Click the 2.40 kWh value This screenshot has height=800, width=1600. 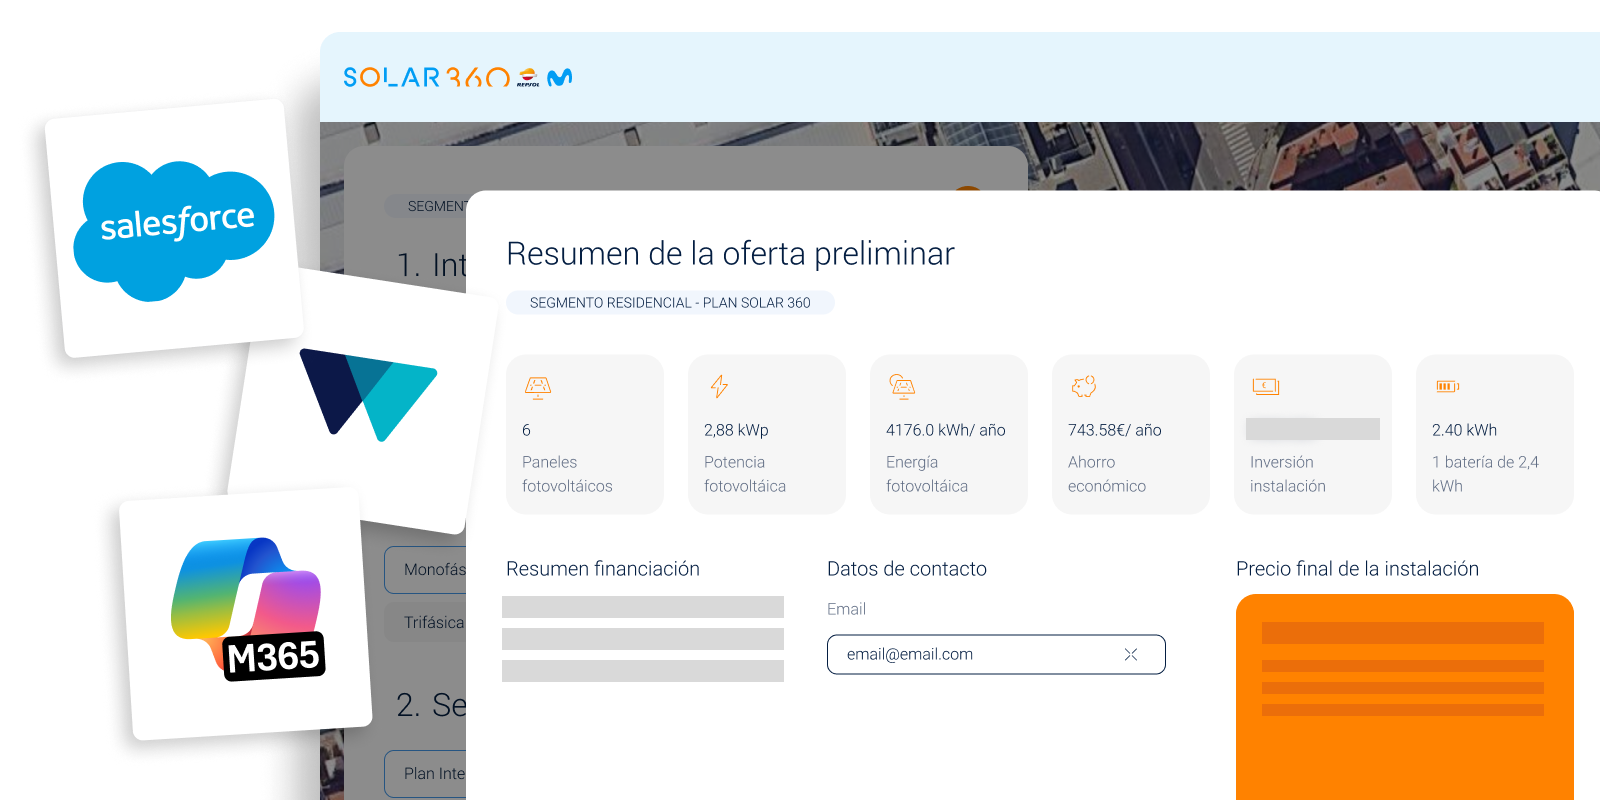click(1464, 430)
